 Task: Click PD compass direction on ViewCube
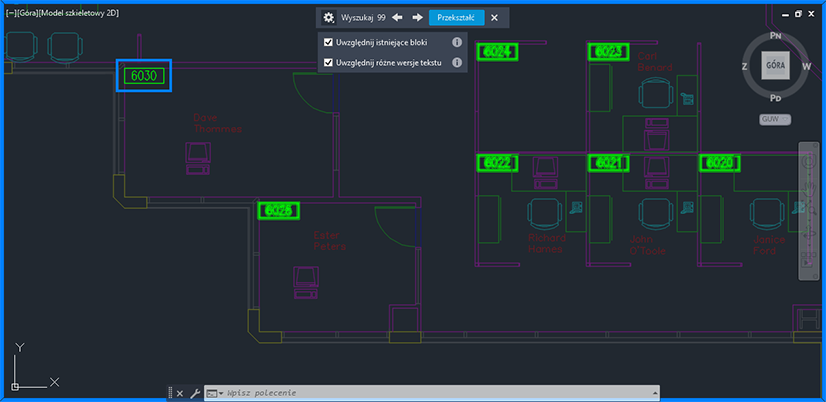775,98
